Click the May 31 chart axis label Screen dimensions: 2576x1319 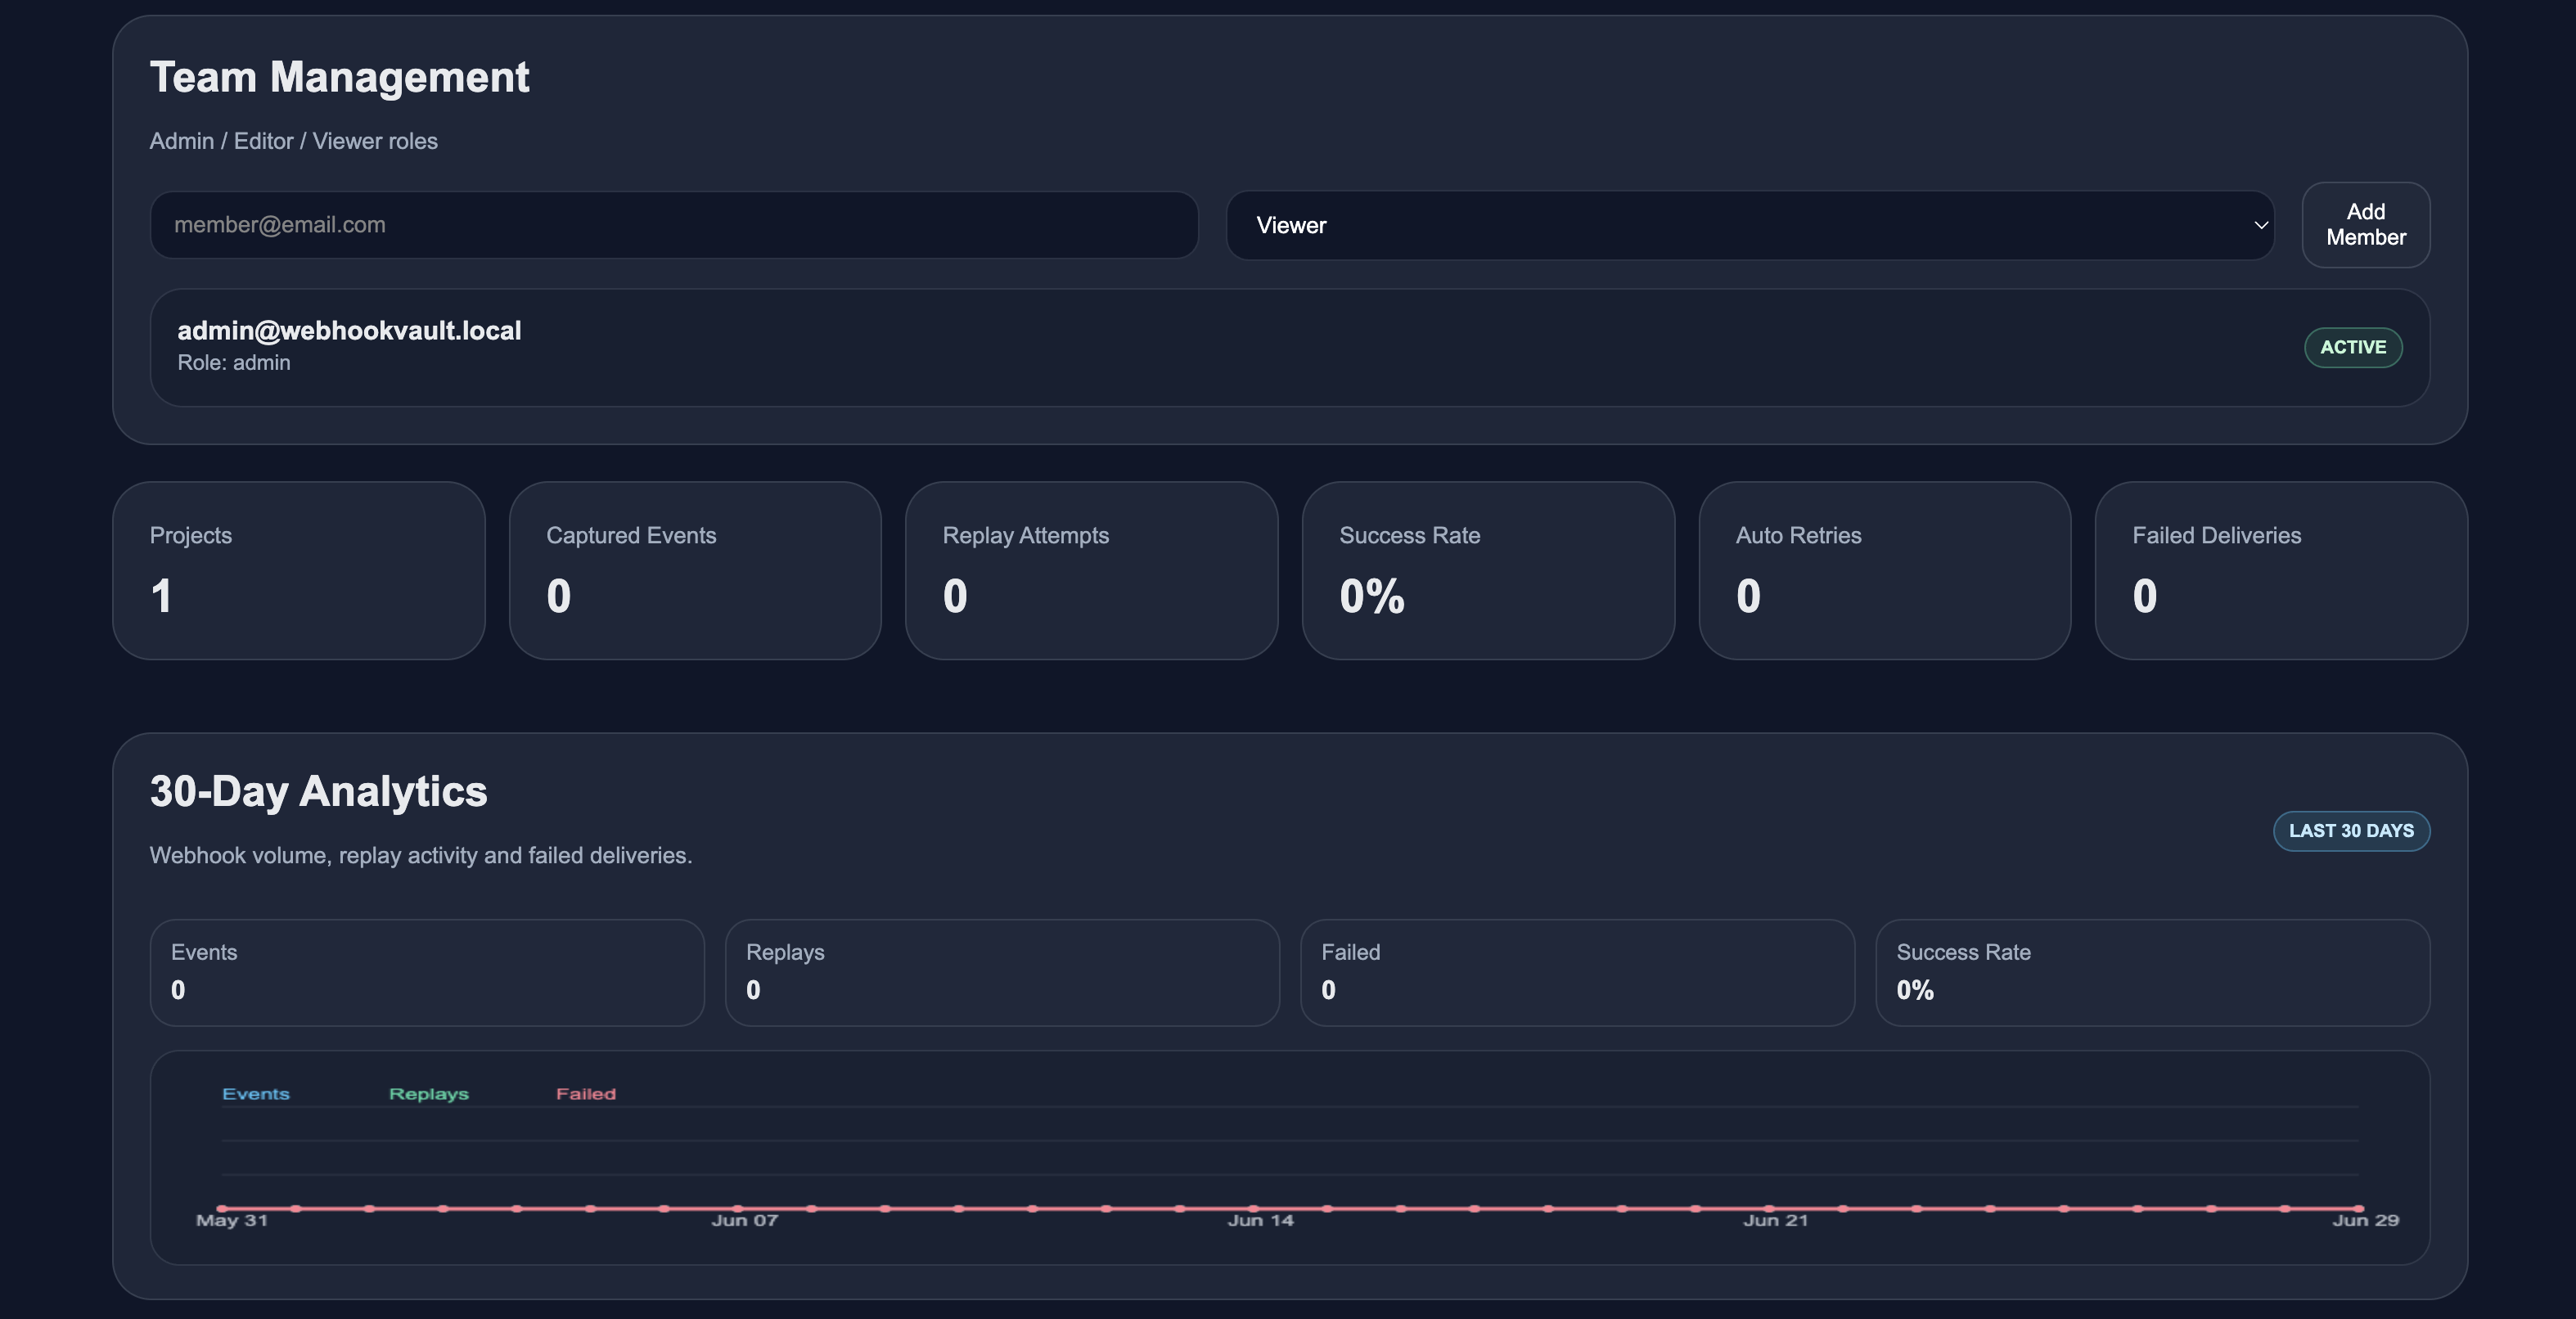(x=232, y=1220)
